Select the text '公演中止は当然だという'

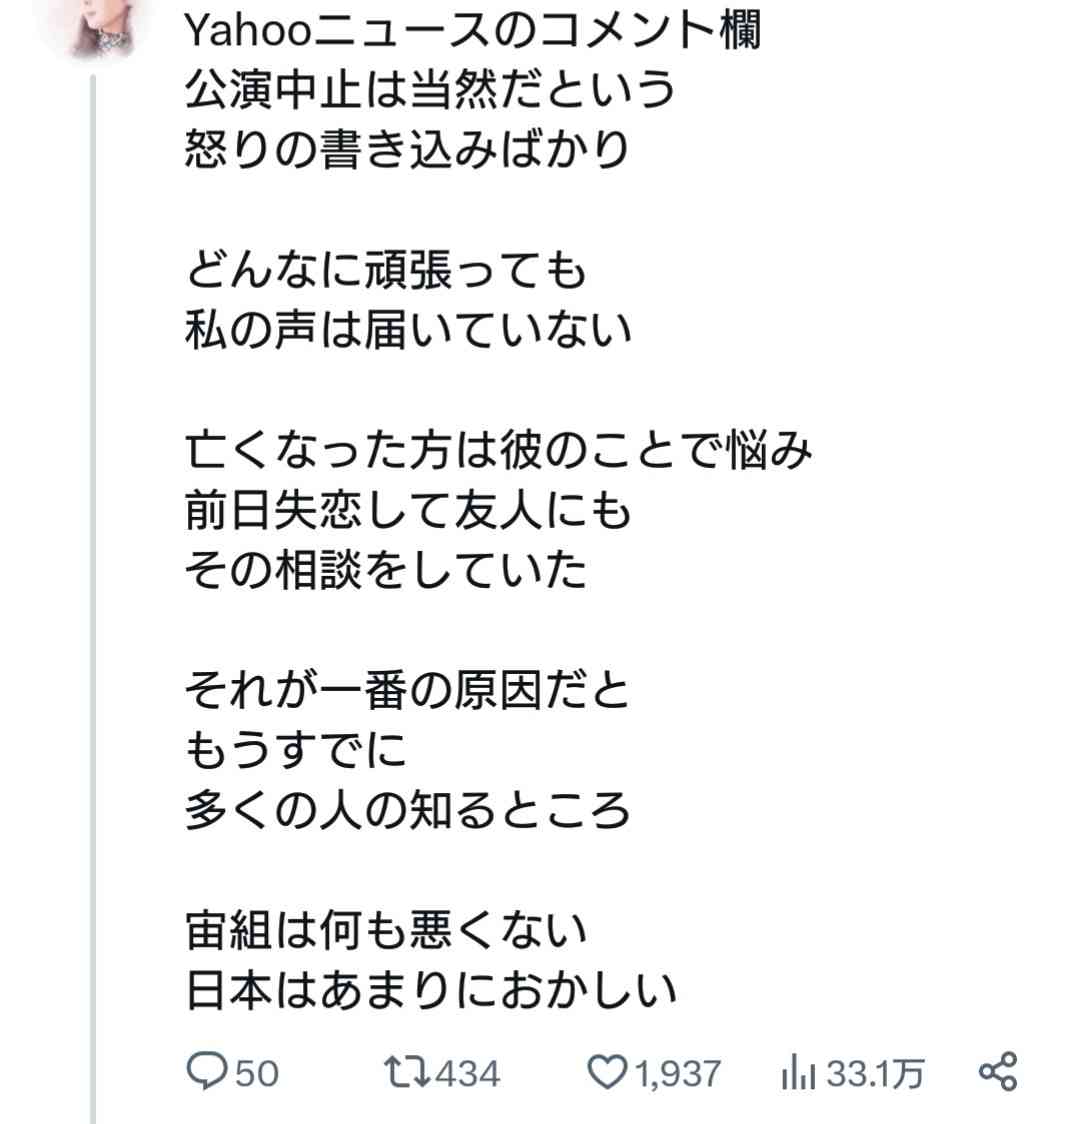(430, 90)
